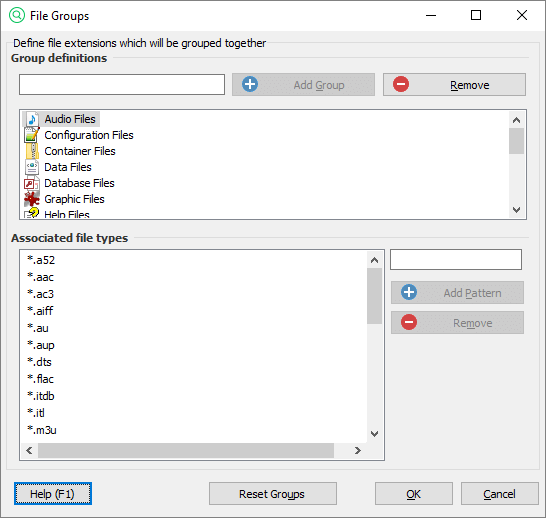The width and height of the screenshot is (546, 518).
Task: Click the red minus icon on group Remove
Action: [x=401, y=84]
